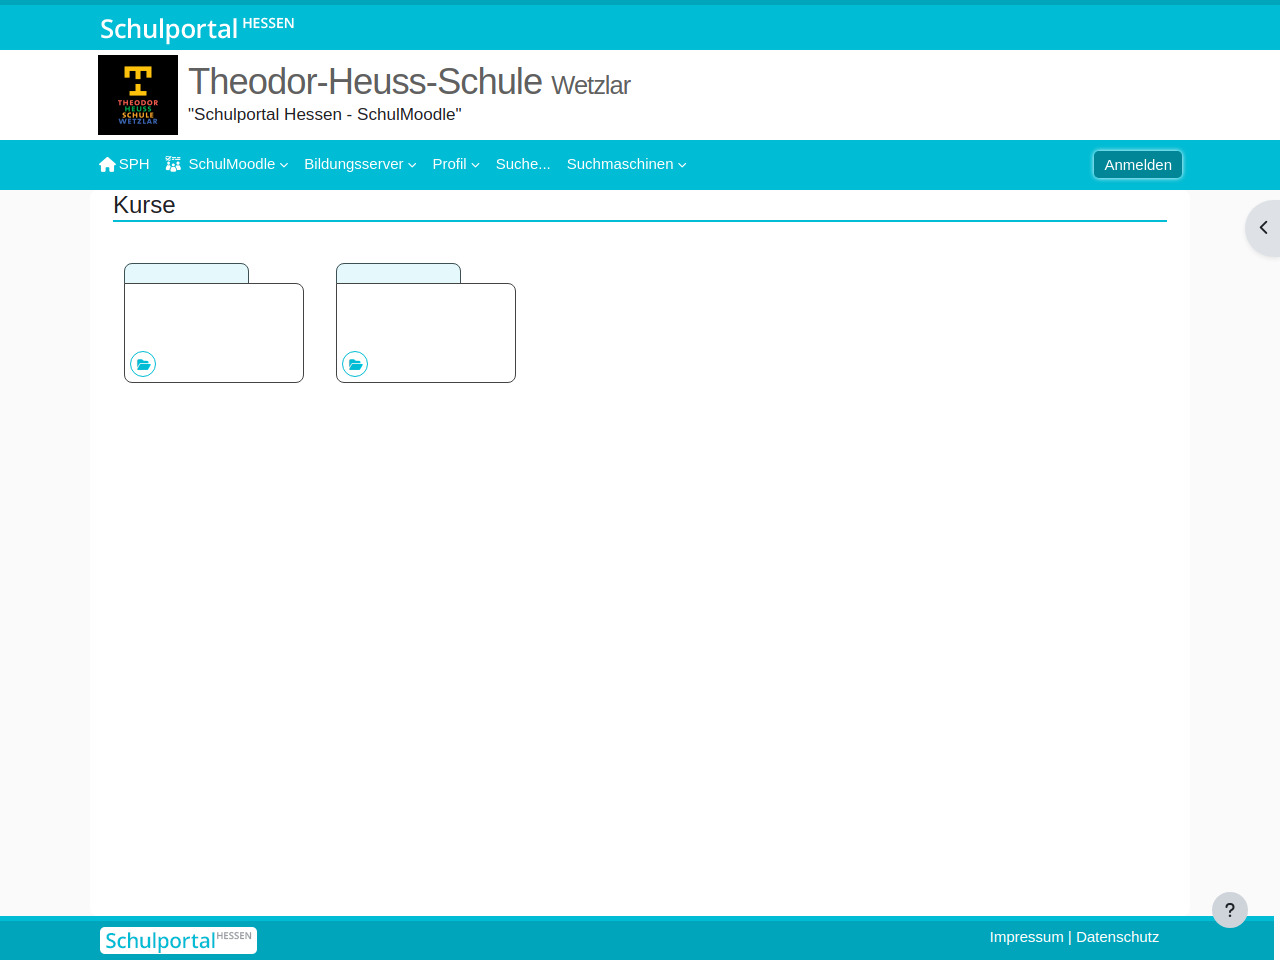Click the Suche... menu item
This screenshot has width=1280, height=960.
523,164
